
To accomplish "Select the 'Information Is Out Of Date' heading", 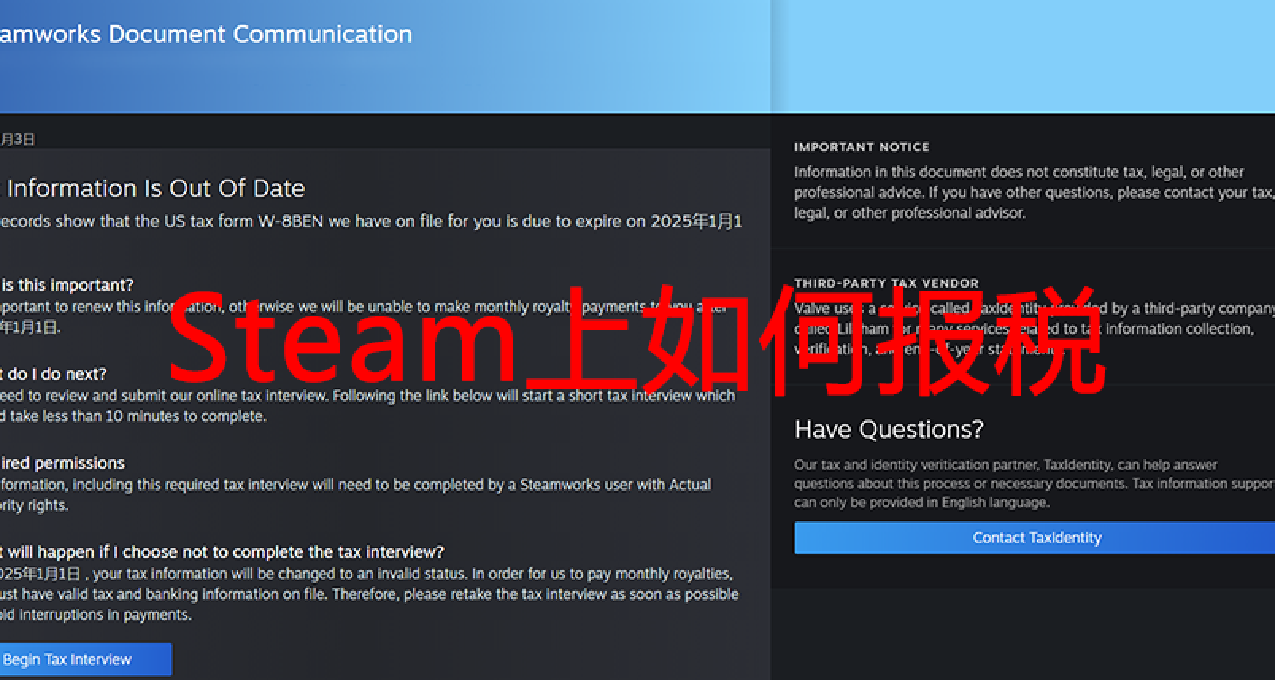I will [154, 188].
